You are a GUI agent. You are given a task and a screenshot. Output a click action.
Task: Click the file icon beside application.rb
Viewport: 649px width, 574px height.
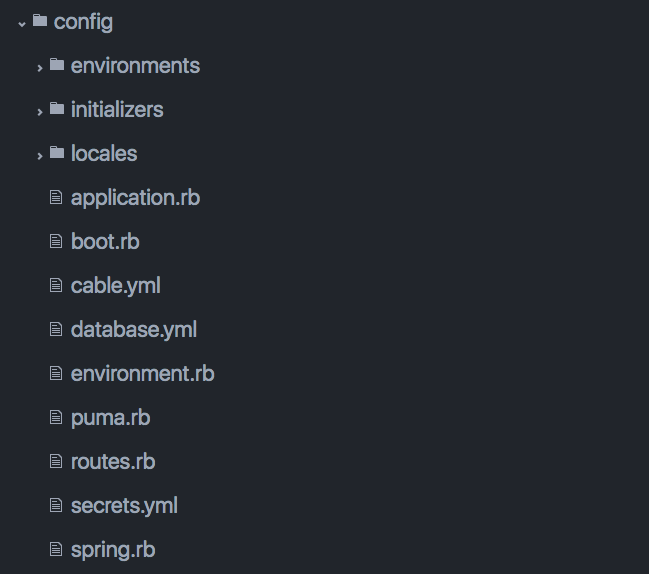(x=56, y=197)
